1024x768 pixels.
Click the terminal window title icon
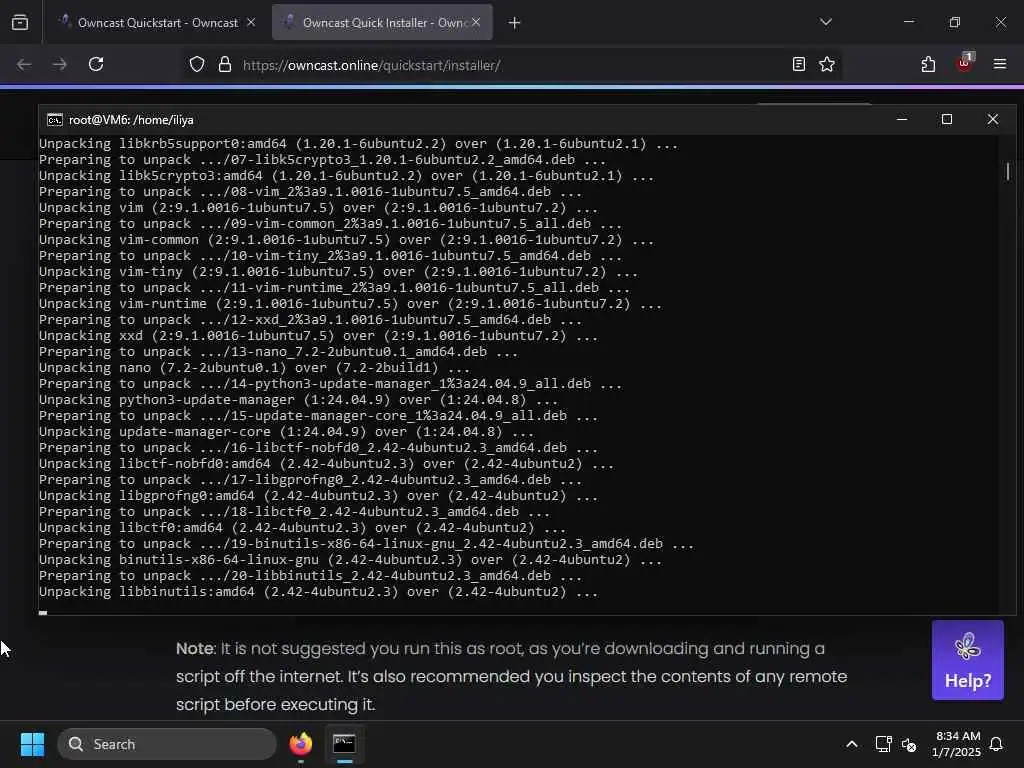coord(55,120)
